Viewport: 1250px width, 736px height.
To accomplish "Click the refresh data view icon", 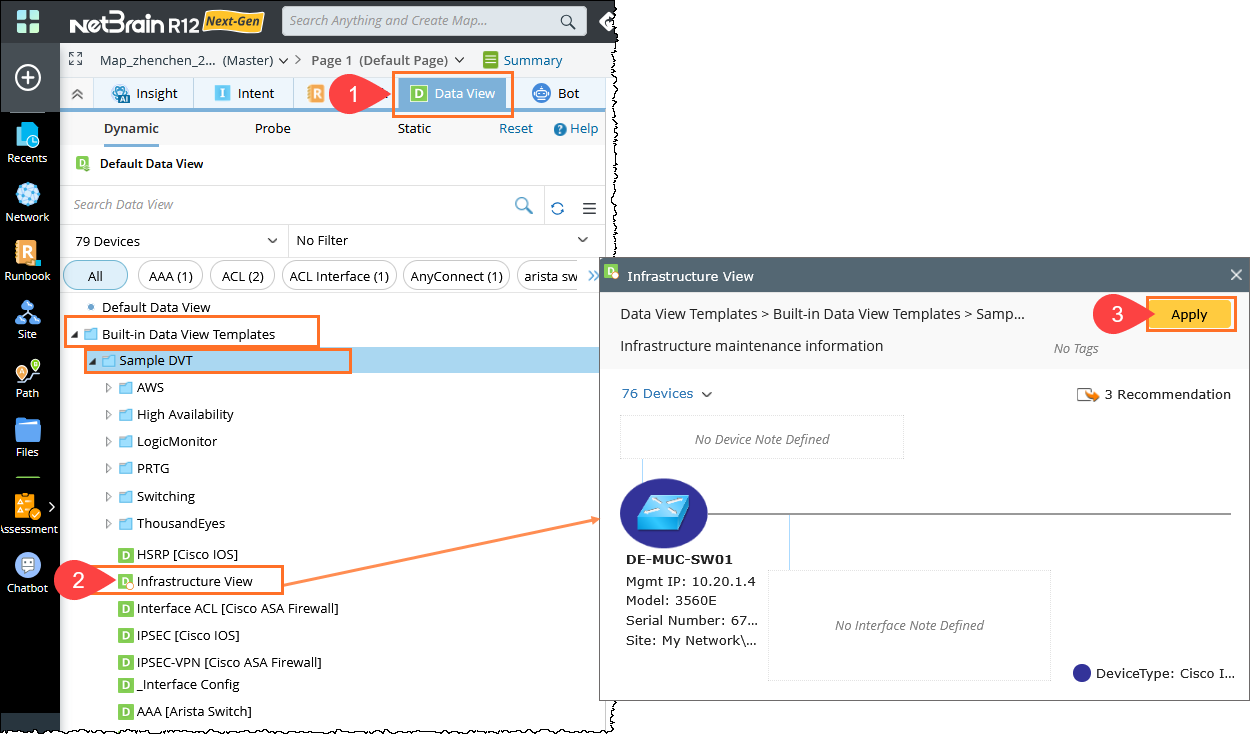I will (558, 208).
